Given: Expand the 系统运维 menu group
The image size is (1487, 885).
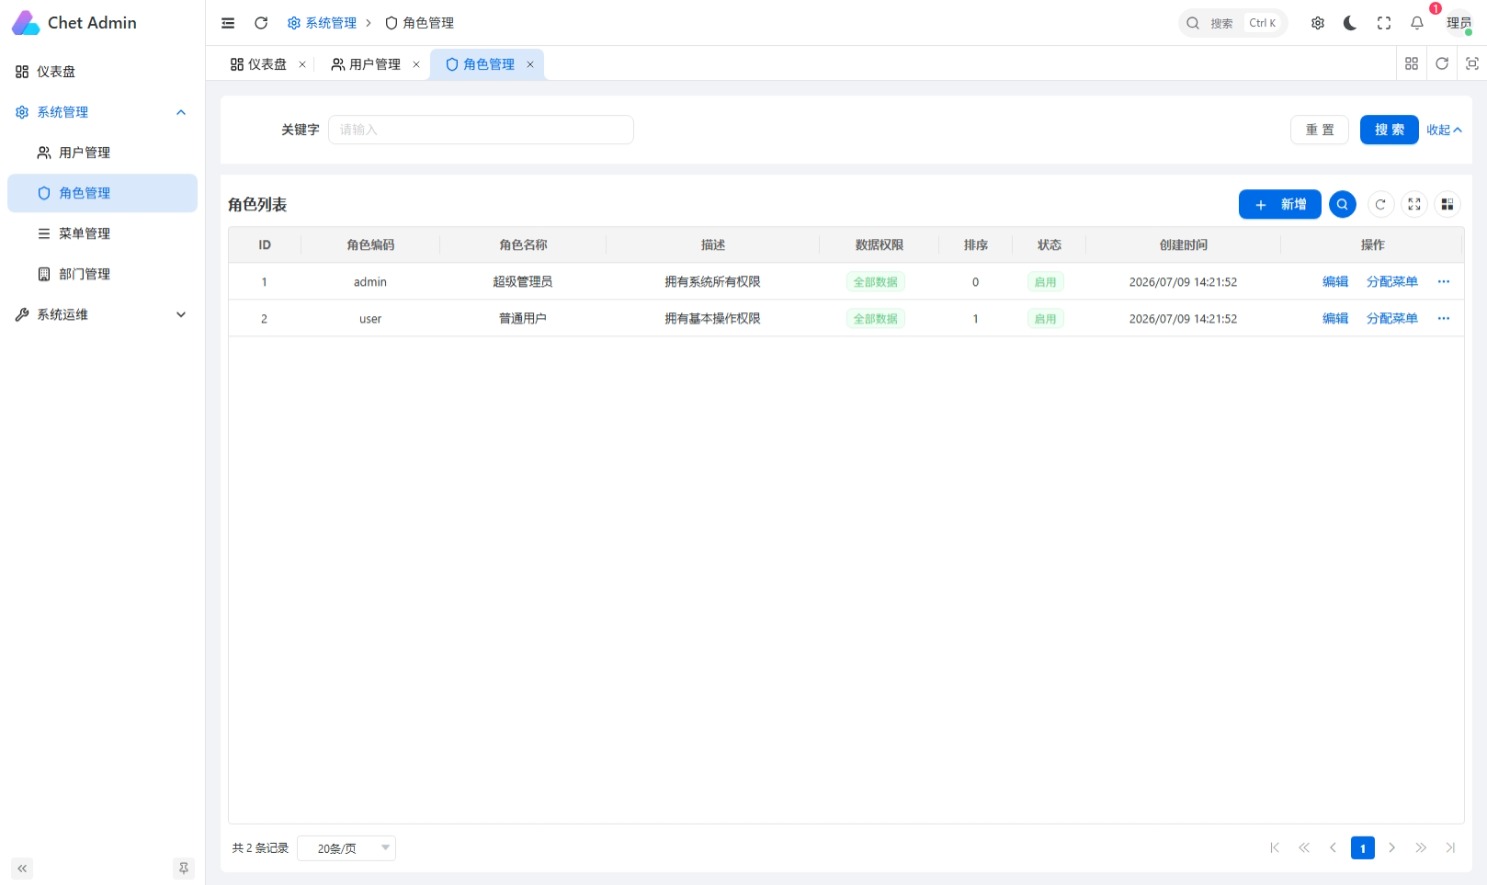Looking at the screenshot, I should point(102,314).
